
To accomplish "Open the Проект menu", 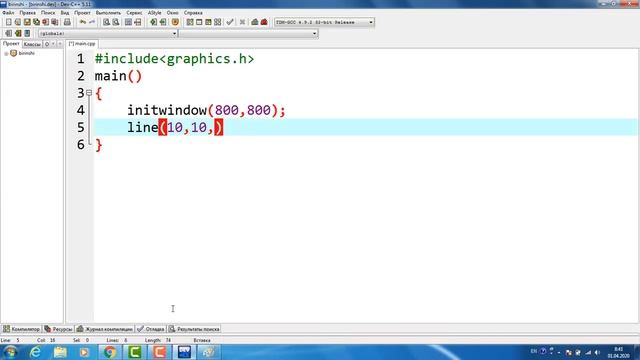I will (82, 13).
